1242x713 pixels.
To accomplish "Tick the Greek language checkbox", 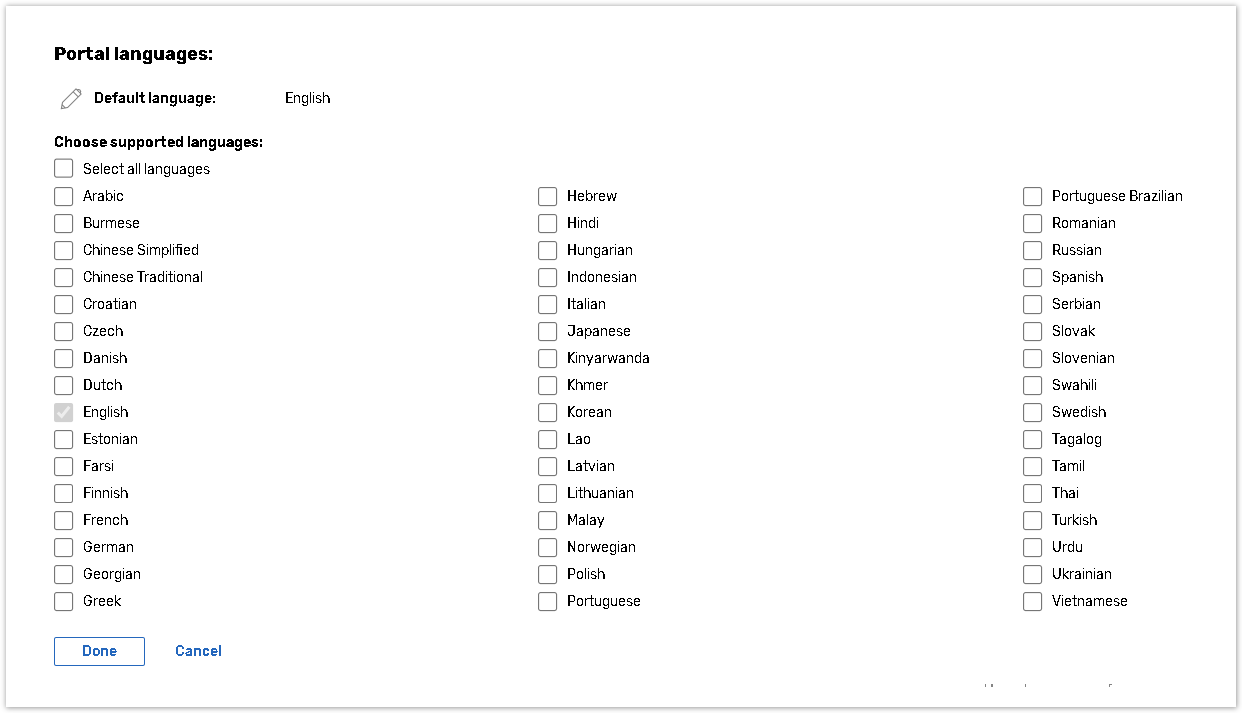I will coord(64,601).
